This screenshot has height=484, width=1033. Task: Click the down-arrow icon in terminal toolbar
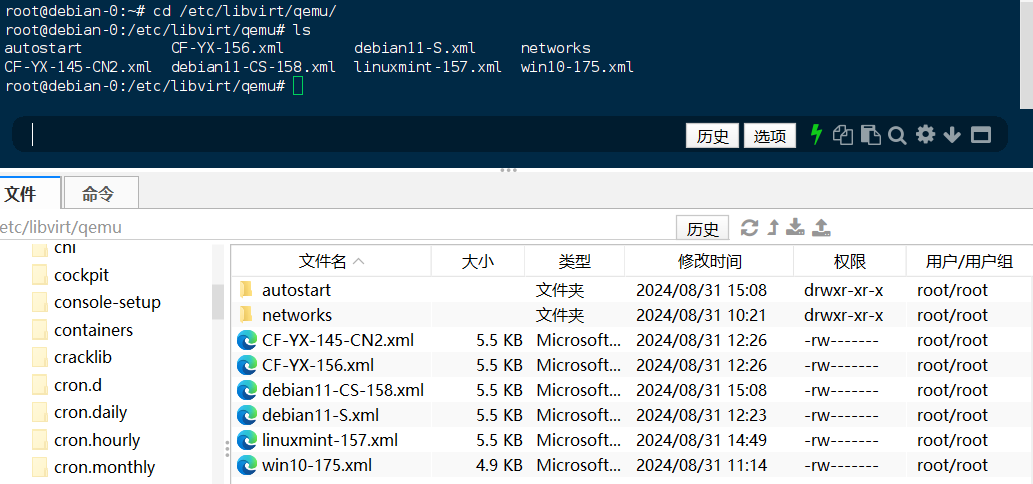click(952, 135)
